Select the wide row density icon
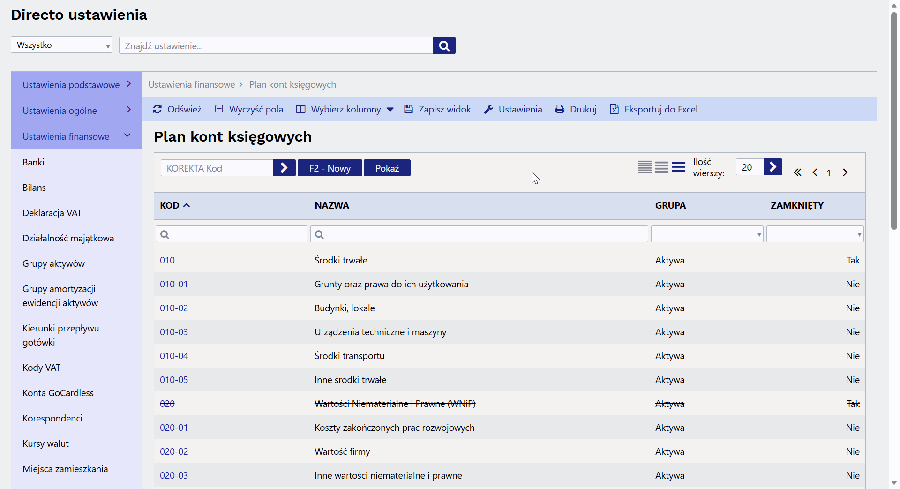The image size is (900, 489). (x=678, y=167)
